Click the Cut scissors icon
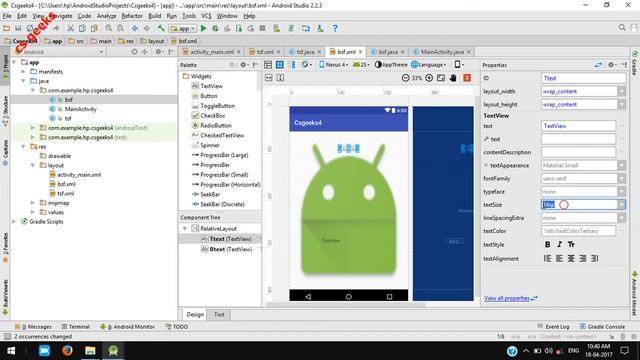This screenshot has width=640, height=360. (x=71, y=28)
